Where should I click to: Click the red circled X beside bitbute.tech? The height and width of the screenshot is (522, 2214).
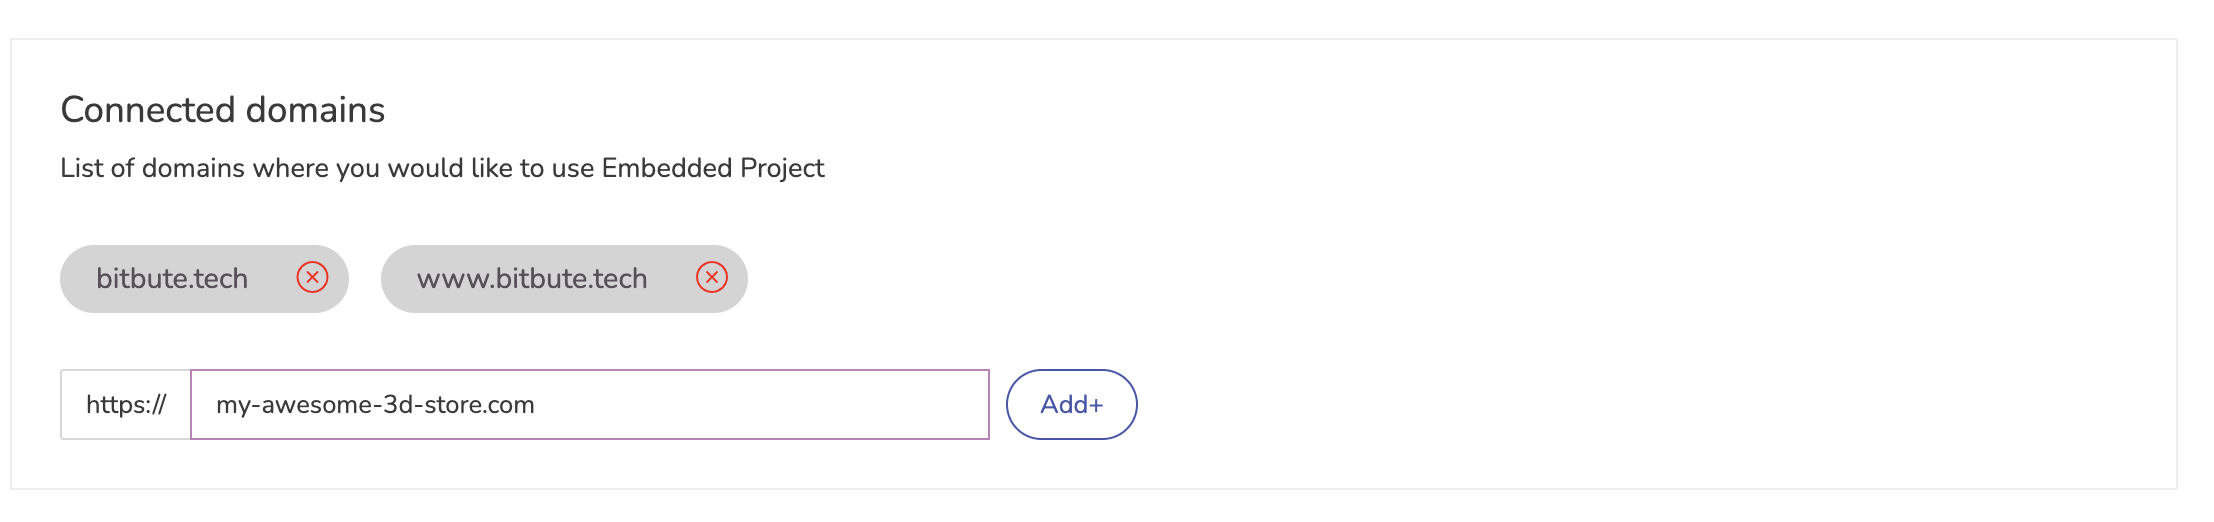point(312,277)
